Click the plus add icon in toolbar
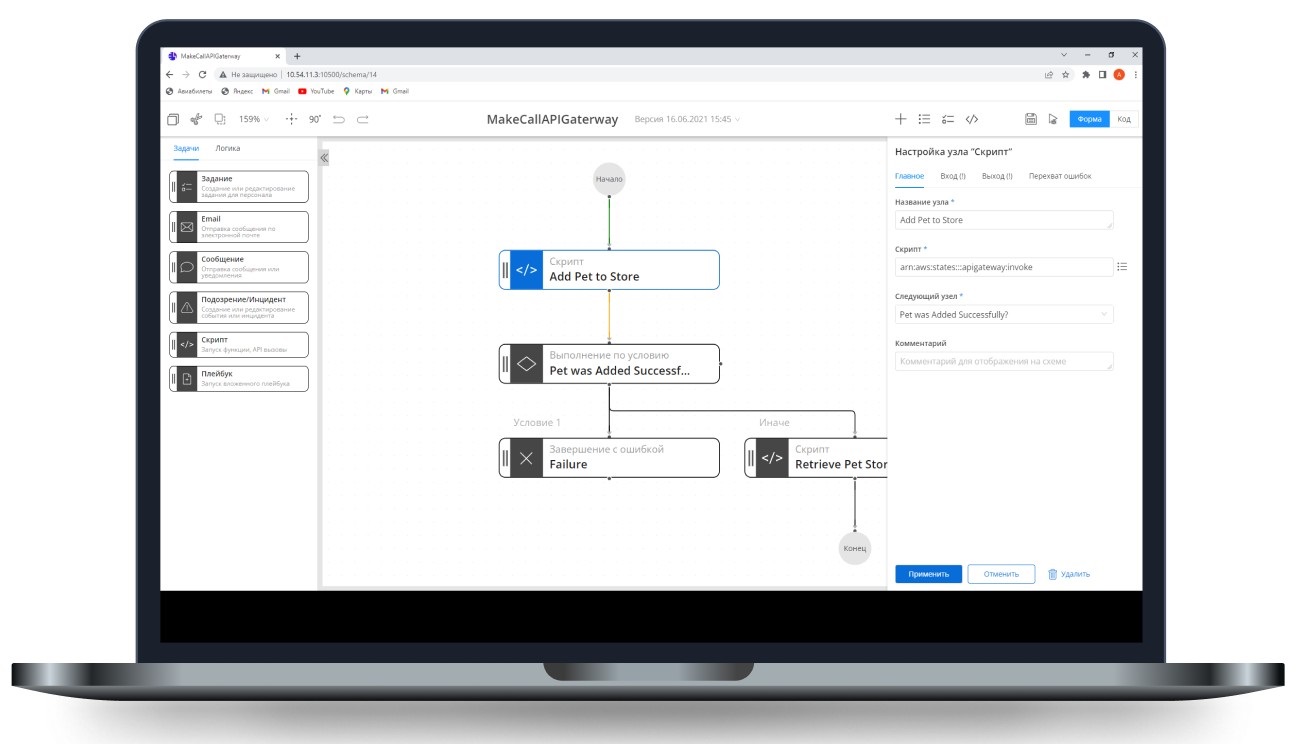Screen dimensions: 1306x744 point(900,119)
